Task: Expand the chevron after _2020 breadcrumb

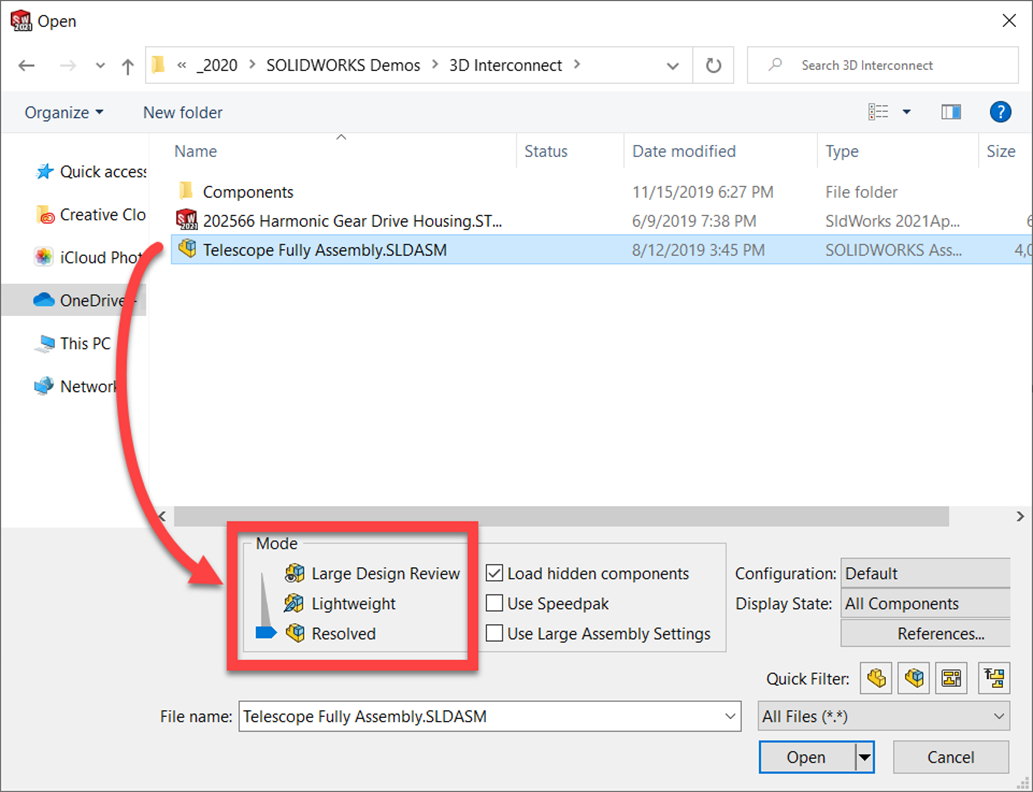Action: 252,65
